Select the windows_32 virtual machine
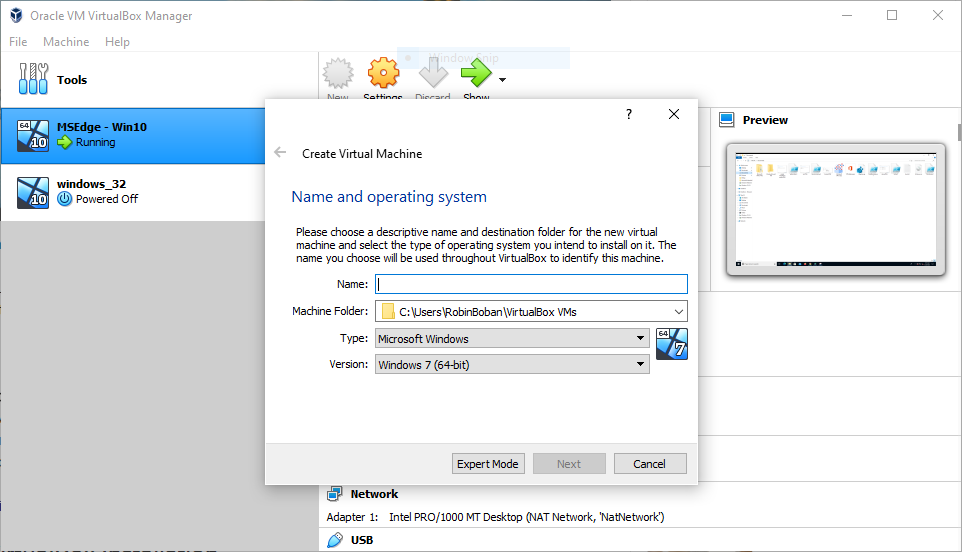 click(x=133, y=193)
